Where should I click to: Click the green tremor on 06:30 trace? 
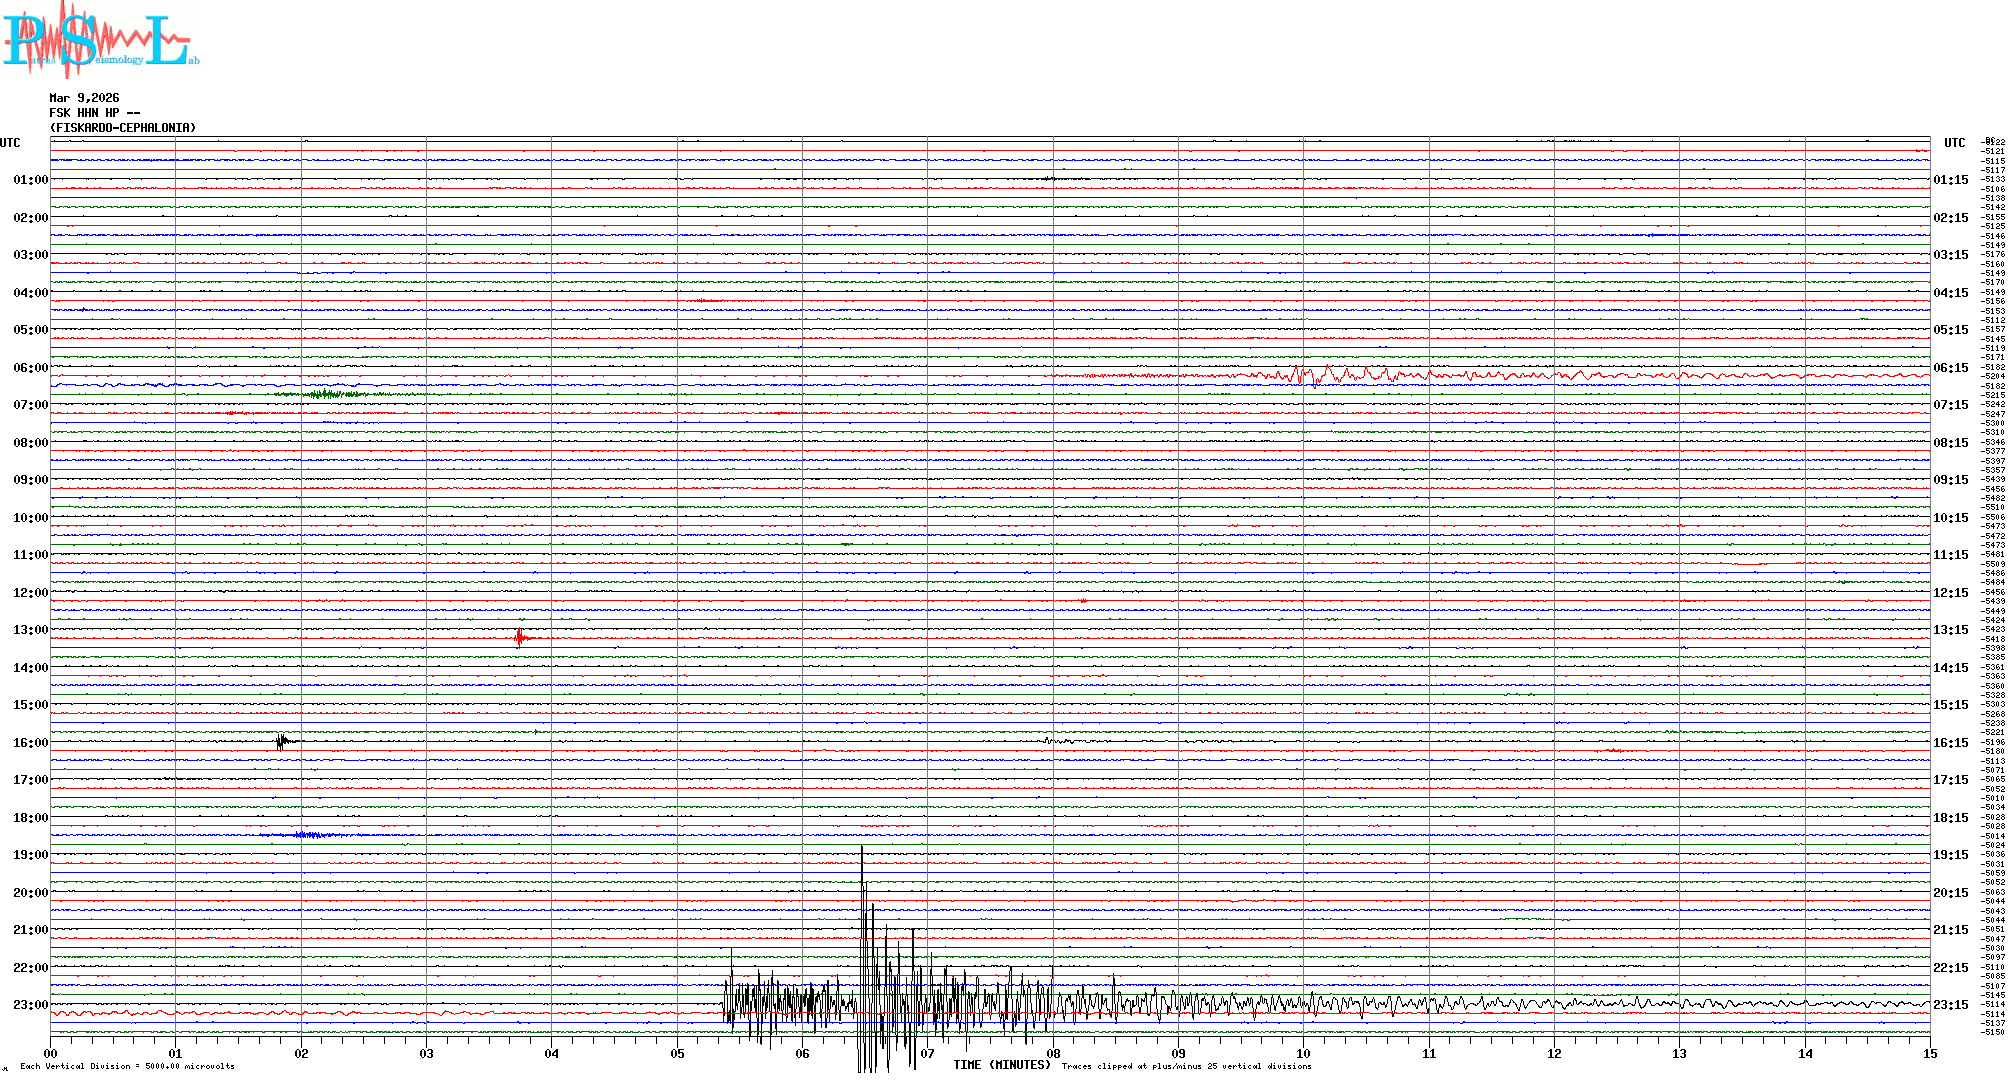pyautogui.click(x=325, y=394)
